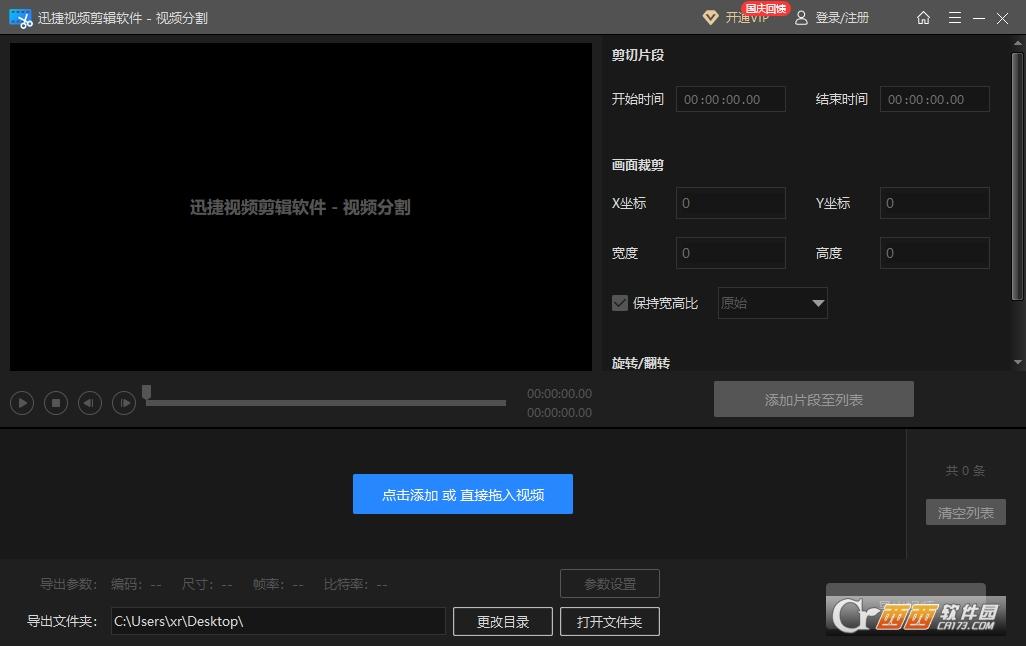Minimize the window

979,18
